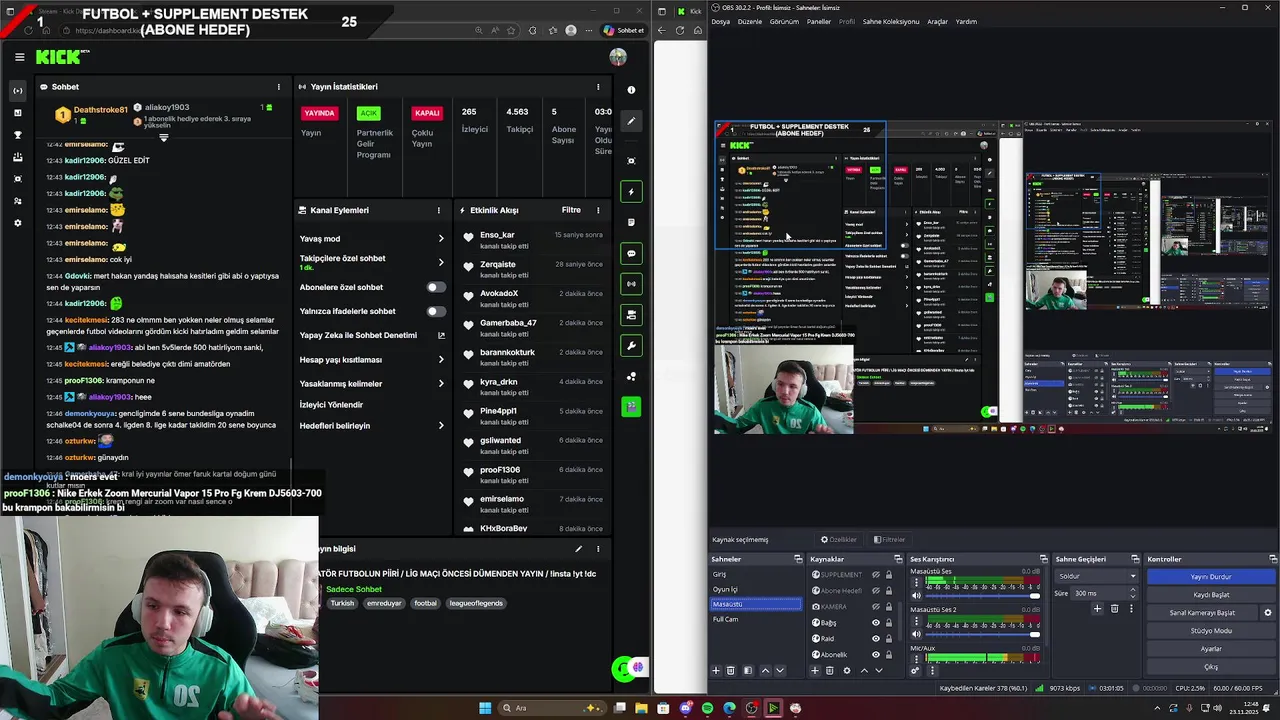Collapse the leaderboard with the down arrow
1280x720 pixels.
(163, 138)
